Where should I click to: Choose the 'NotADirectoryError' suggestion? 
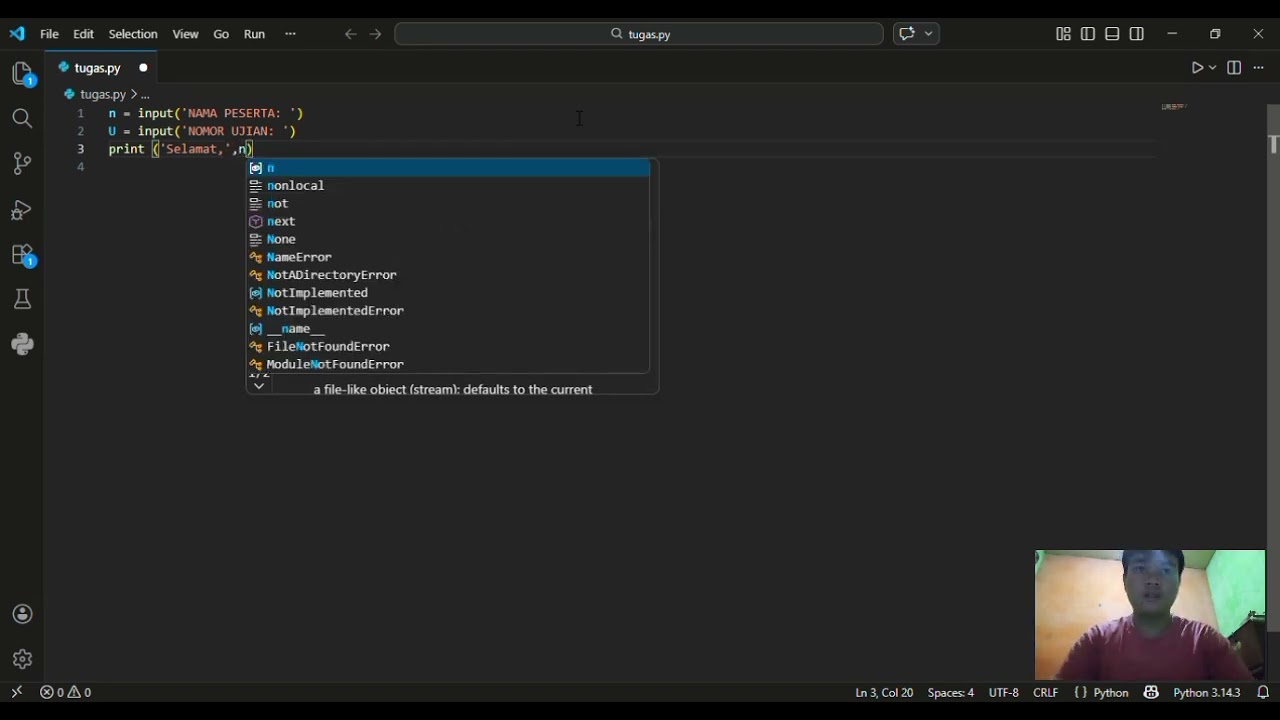point(448,275)
